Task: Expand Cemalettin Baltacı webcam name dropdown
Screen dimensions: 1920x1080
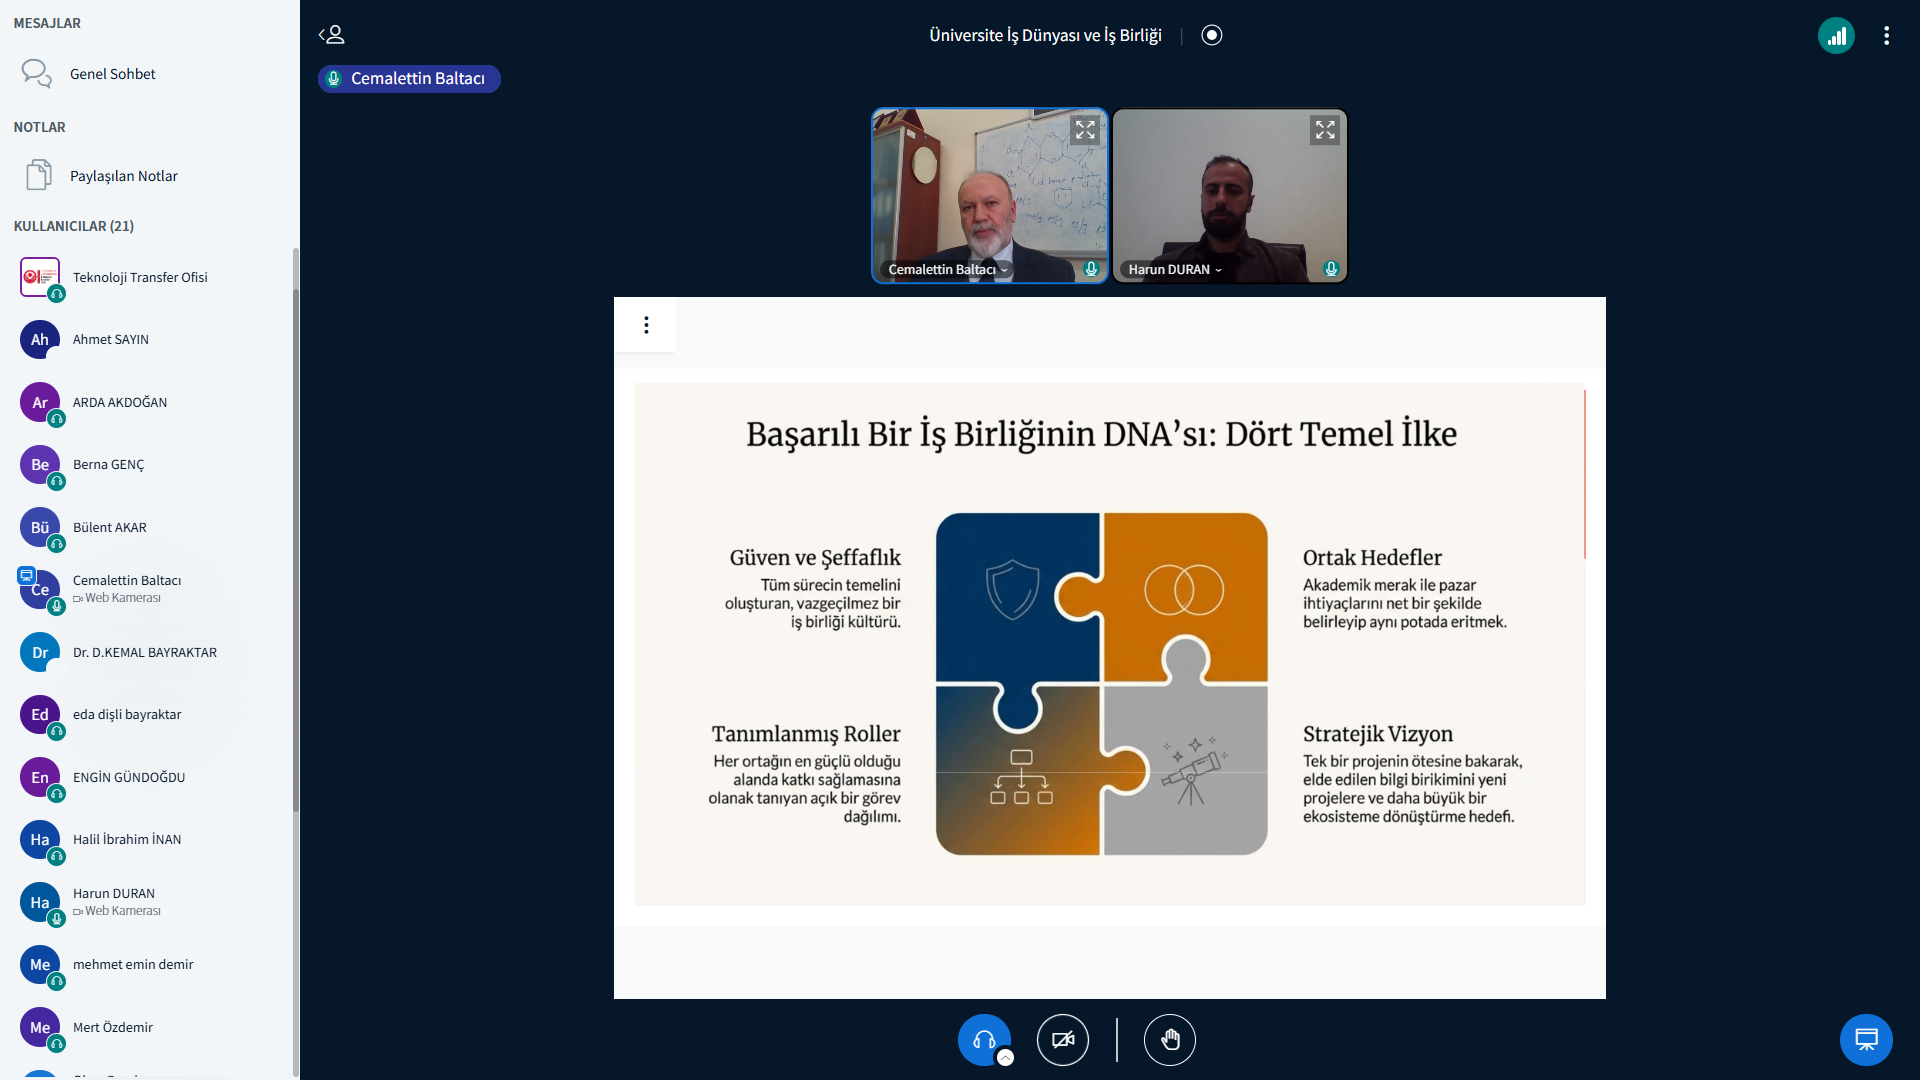Action: pyautogui.click(x=948, y=270)
